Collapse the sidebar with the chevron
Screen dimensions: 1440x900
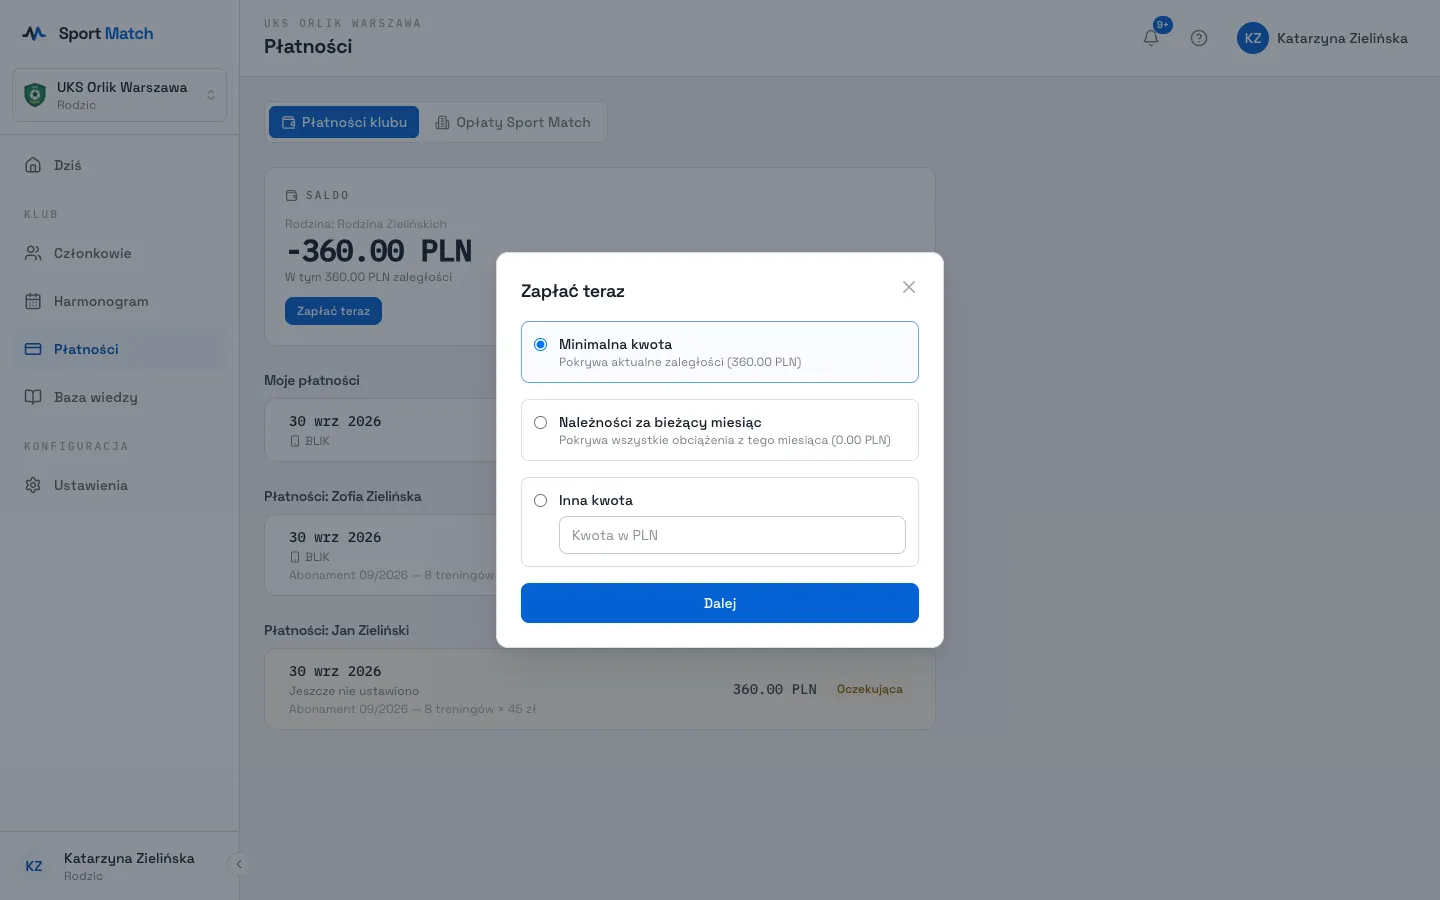point(239,864)
